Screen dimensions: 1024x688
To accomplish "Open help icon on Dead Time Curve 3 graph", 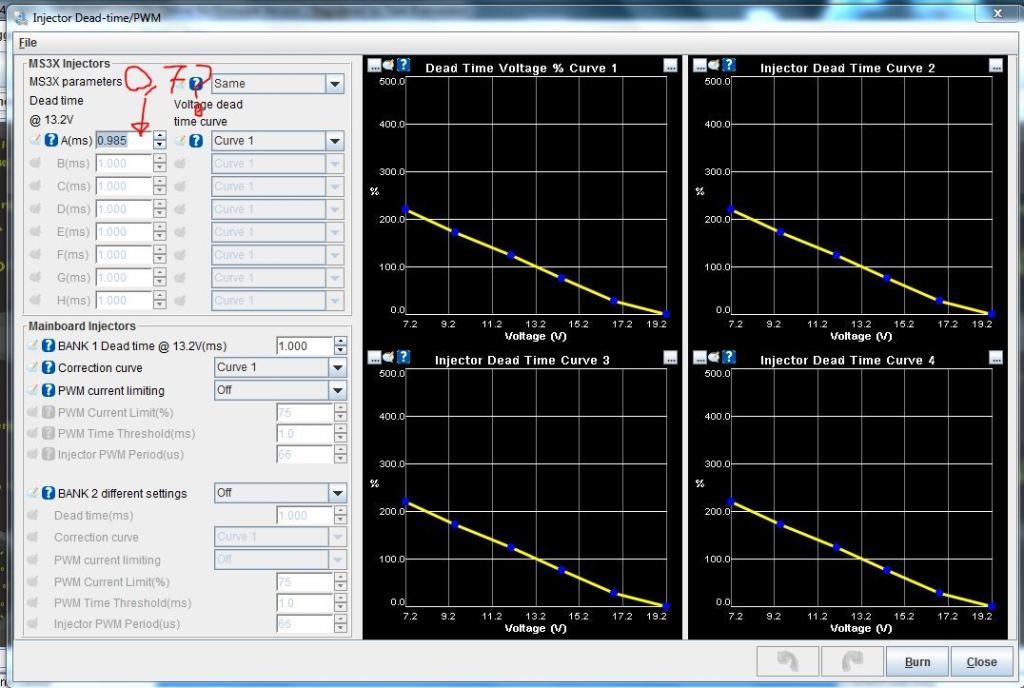I will point(404,357).
